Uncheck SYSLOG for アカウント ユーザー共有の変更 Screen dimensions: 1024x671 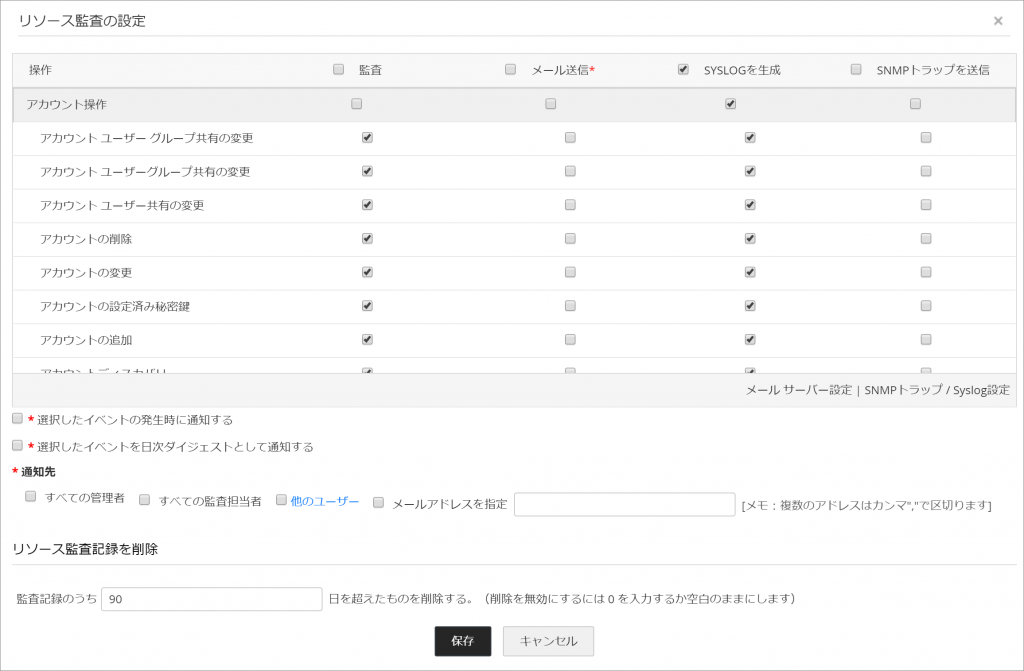(x=750, y=205)
